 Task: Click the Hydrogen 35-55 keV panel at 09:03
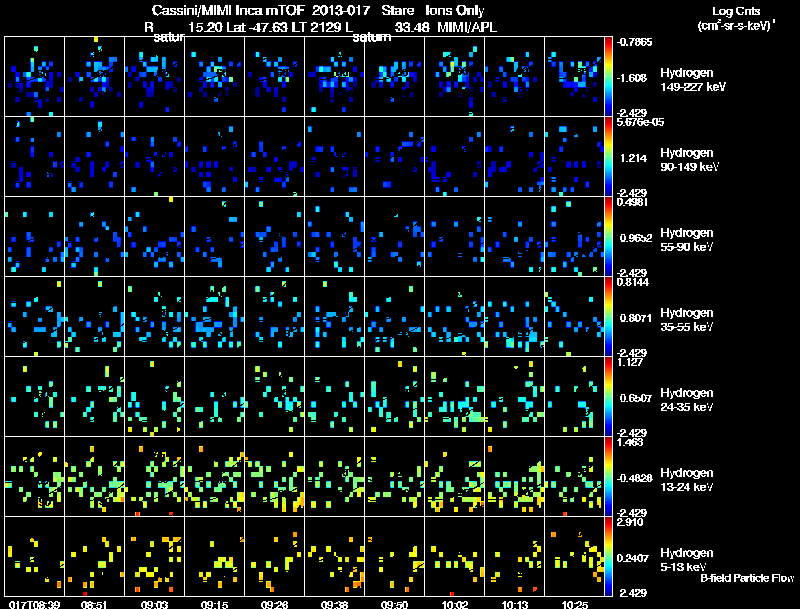pos(155,316)
